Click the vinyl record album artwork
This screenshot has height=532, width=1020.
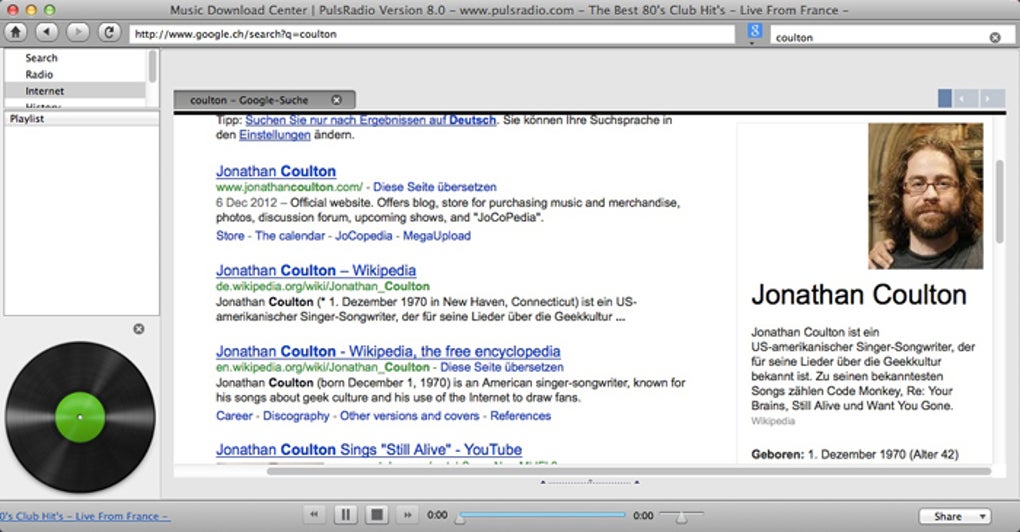(x=80, y=417)
